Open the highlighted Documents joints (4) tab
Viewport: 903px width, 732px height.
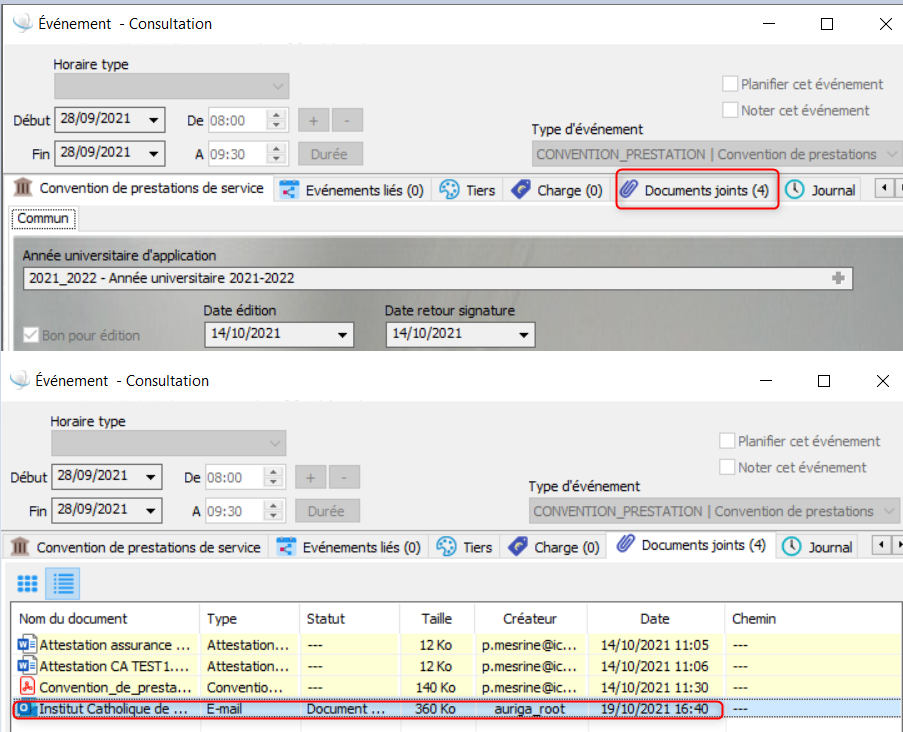click(x=697, y=190)
